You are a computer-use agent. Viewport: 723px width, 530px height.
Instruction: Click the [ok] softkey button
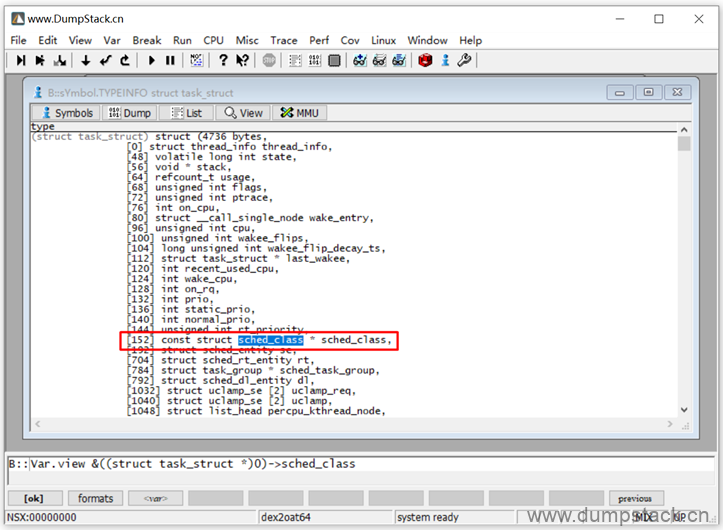click(x=35, y=498)
